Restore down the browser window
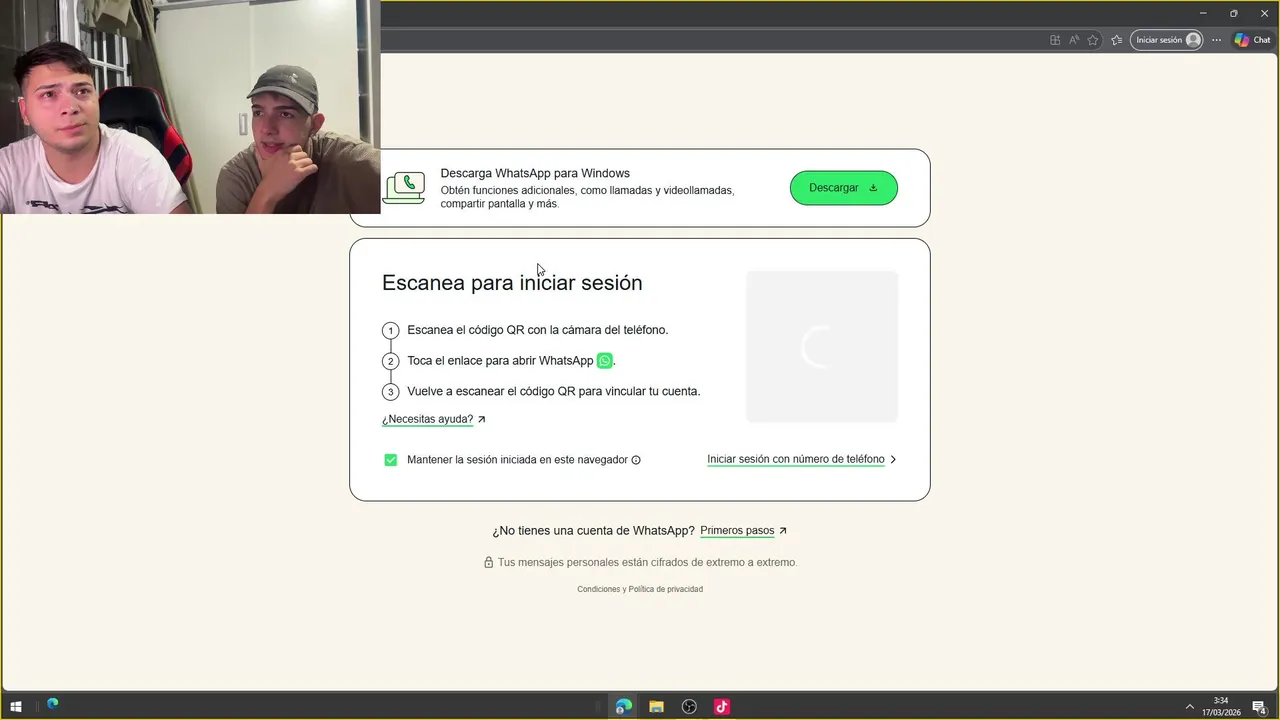 coord(1234,13)
